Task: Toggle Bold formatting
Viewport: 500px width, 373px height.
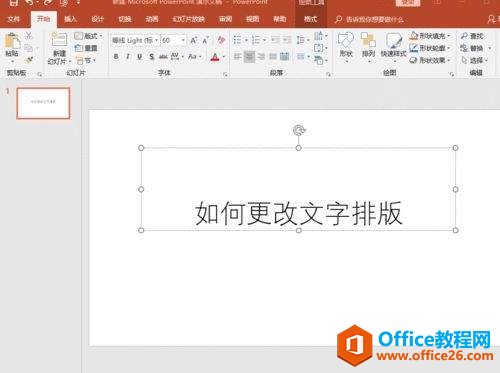Action: [x=116, y=57]
